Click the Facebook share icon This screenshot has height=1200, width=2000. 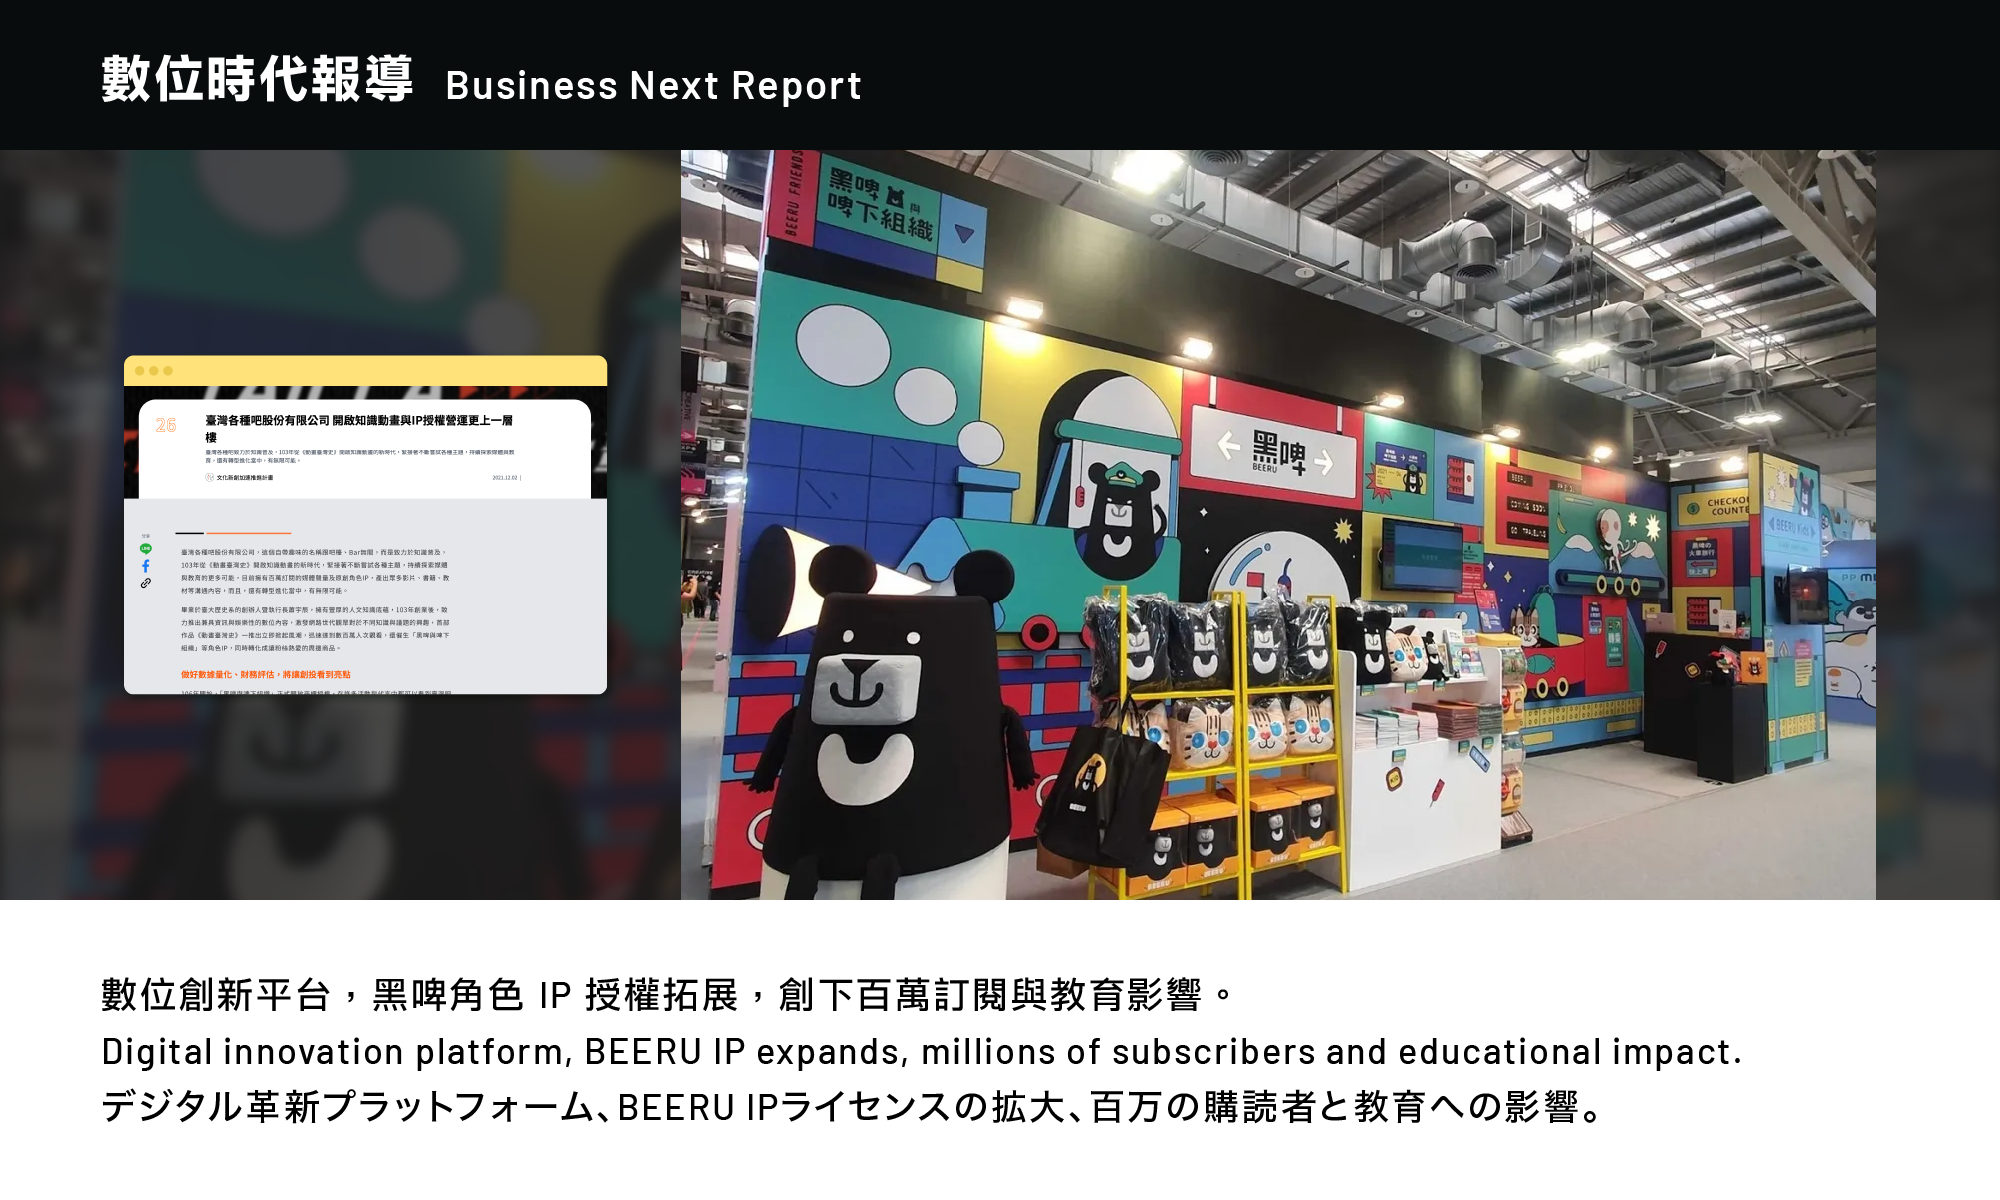(x=146, y=566)
